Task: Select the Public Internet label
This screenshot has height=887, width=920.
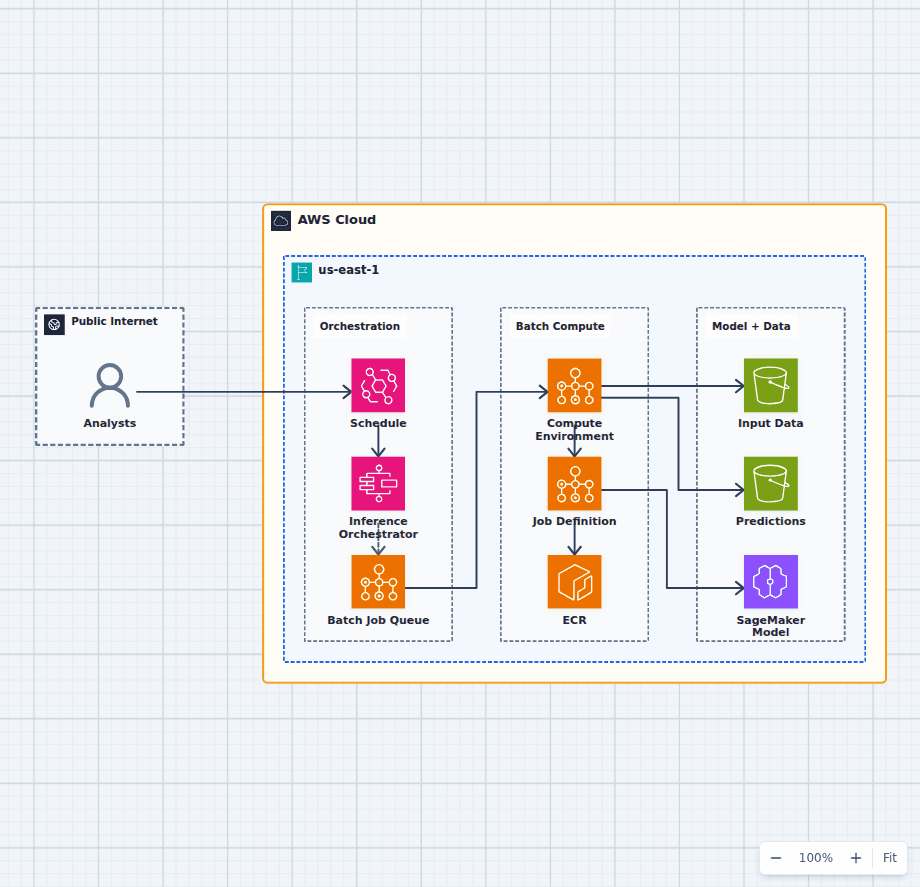Action: tap(114, 321)
